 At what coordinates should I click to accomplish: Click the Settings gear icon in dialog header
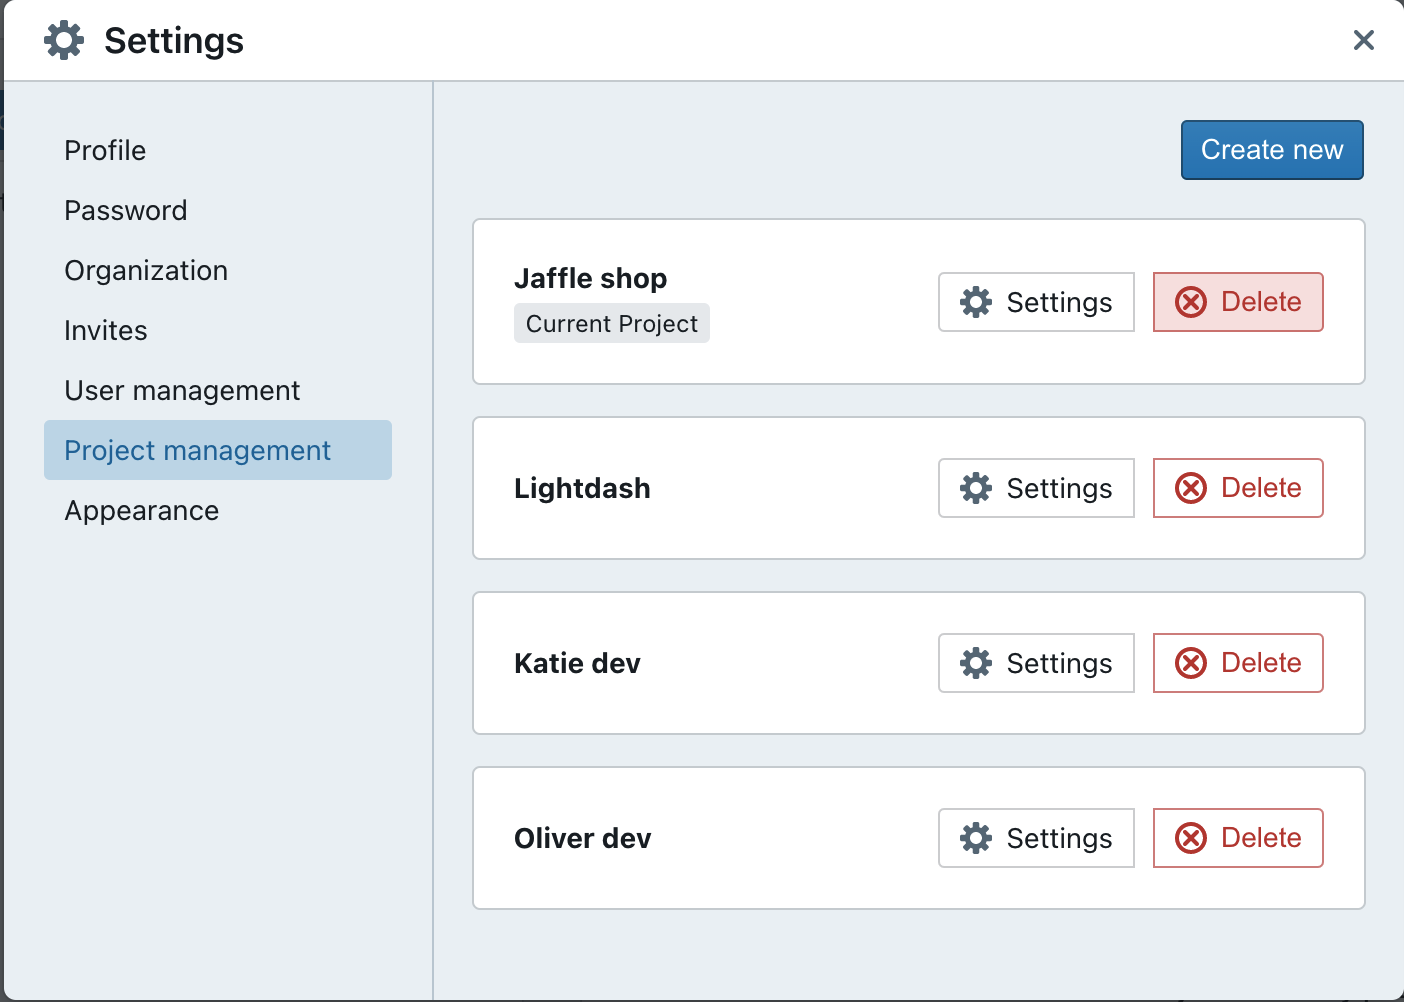tap(64, 40)
